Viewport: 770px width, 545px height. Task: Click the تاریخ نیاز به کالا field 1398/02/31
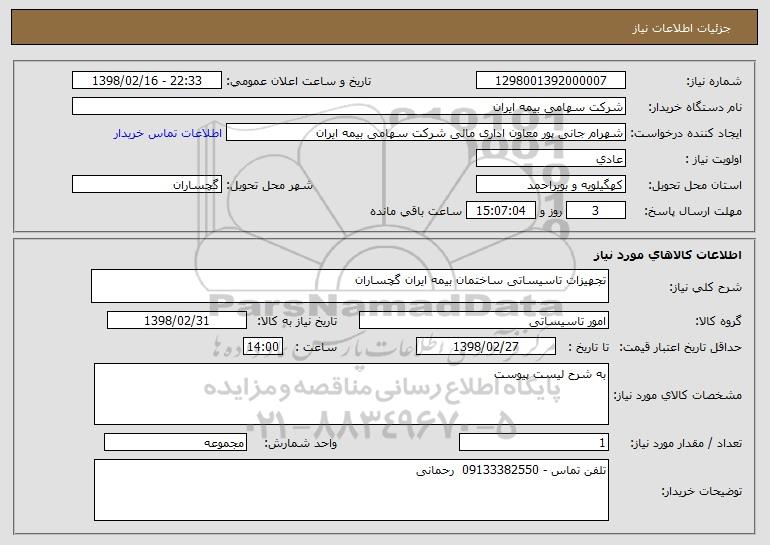point(177,321)
